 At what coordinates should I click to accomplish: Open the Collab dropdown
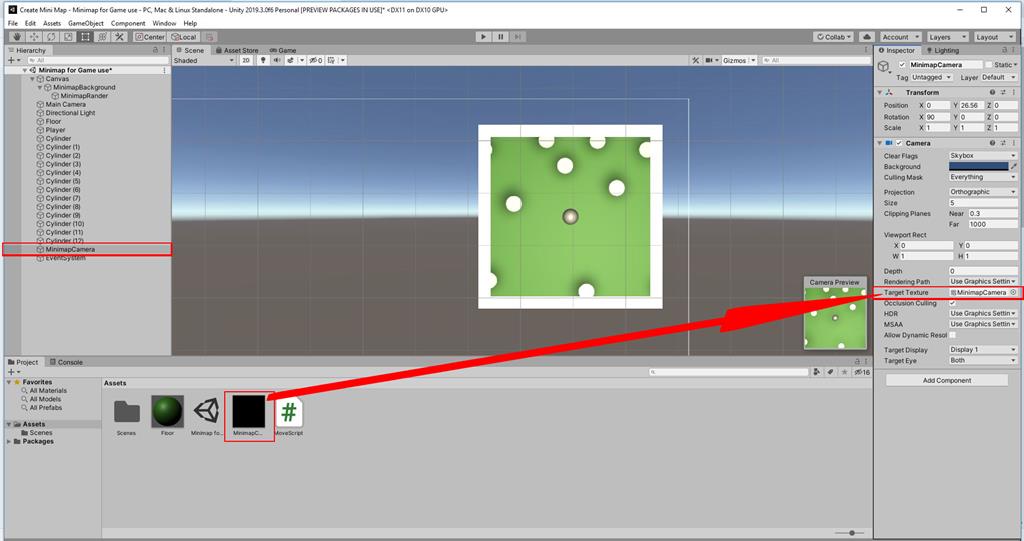[834, 37]
